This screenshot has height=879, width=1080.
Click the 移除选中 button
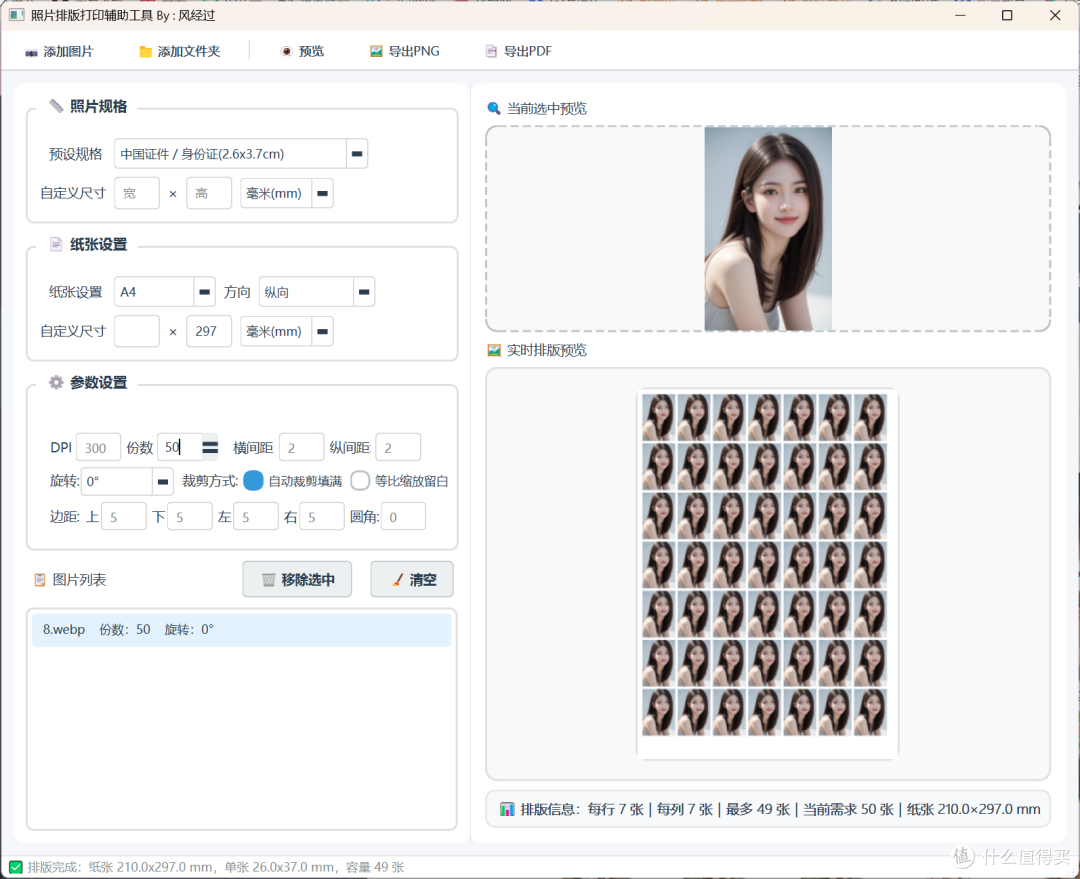click(297, 579)
